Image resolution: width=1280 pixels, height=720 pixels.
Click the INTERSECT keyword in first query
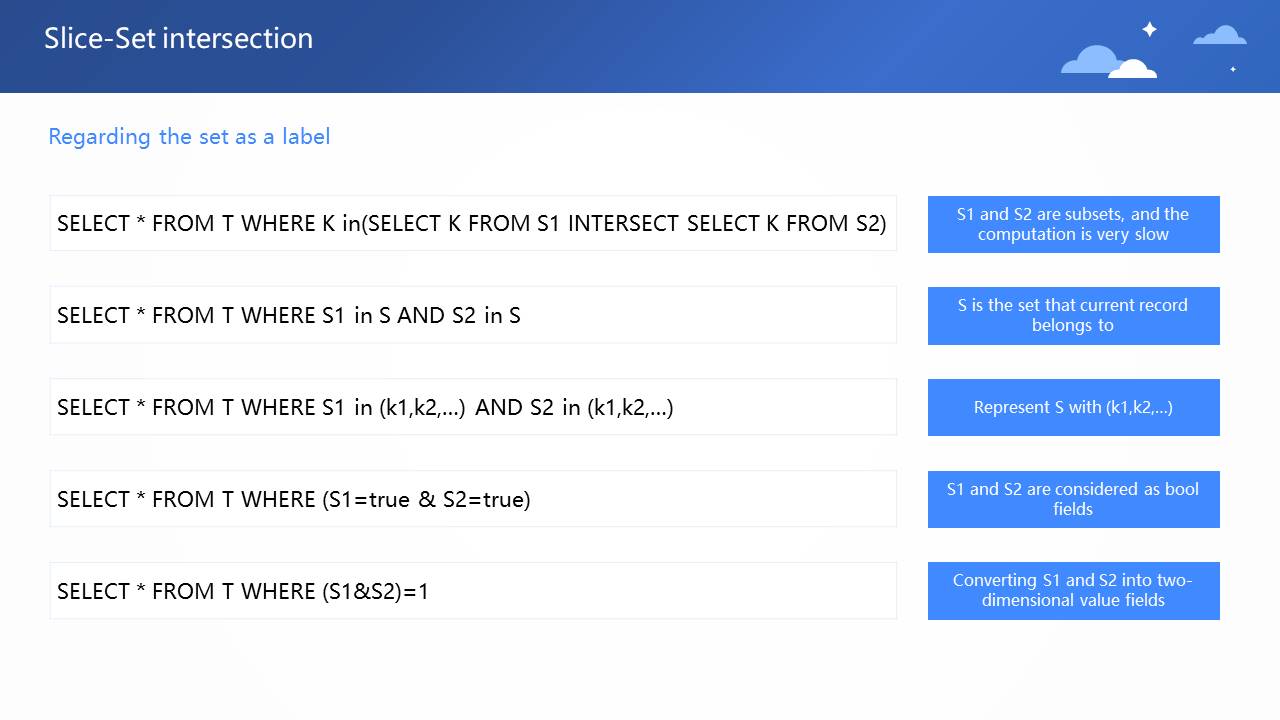pyautogui.click(x=623, y=223)
